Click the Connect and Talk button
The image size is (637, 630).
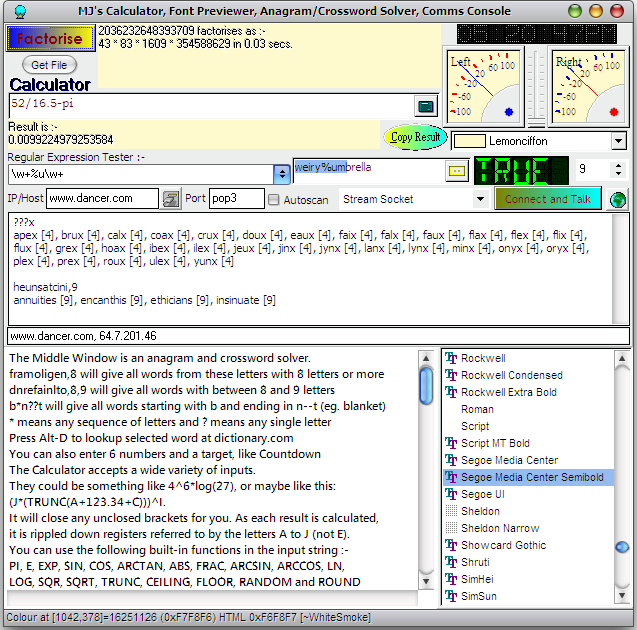(548, 199)
